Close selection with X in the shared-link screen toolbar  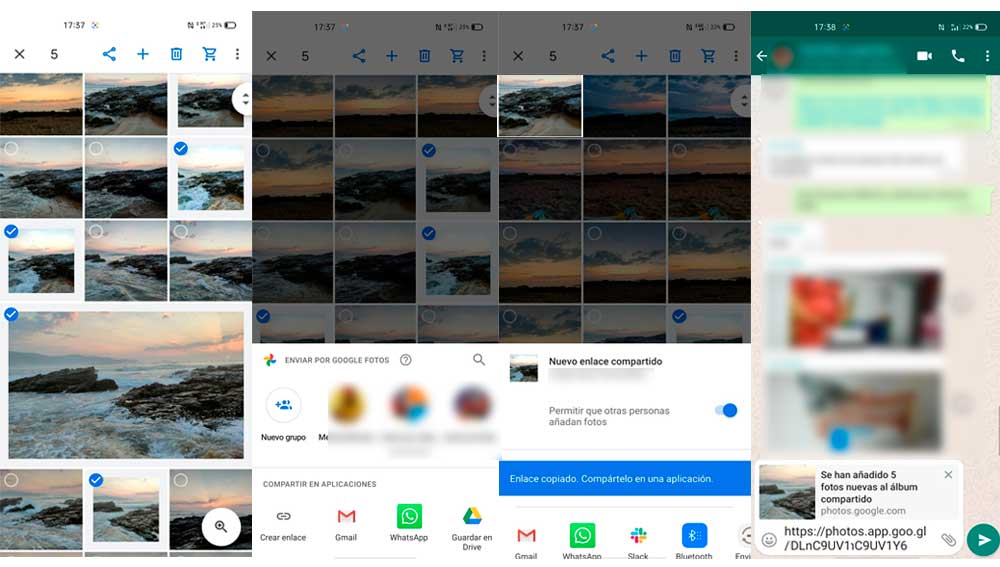tap(518, 56)
